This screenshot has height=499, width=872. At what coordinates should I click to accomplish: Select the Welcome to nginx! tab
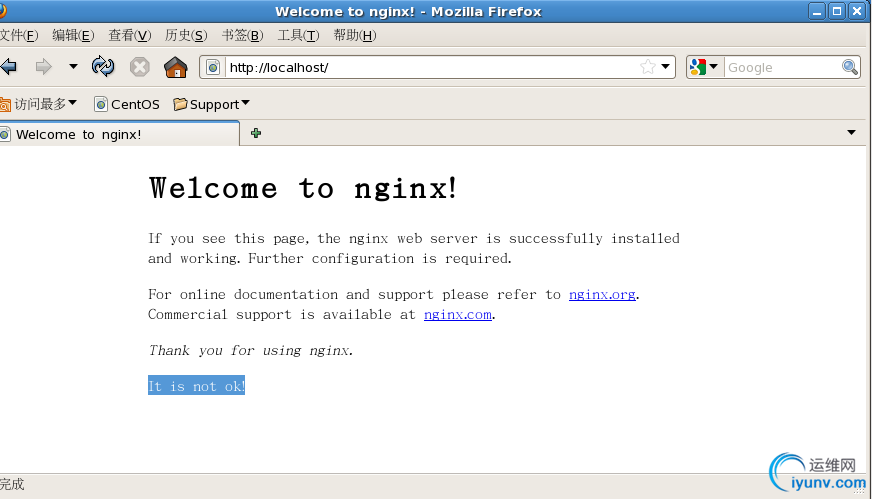coord(119,134)
